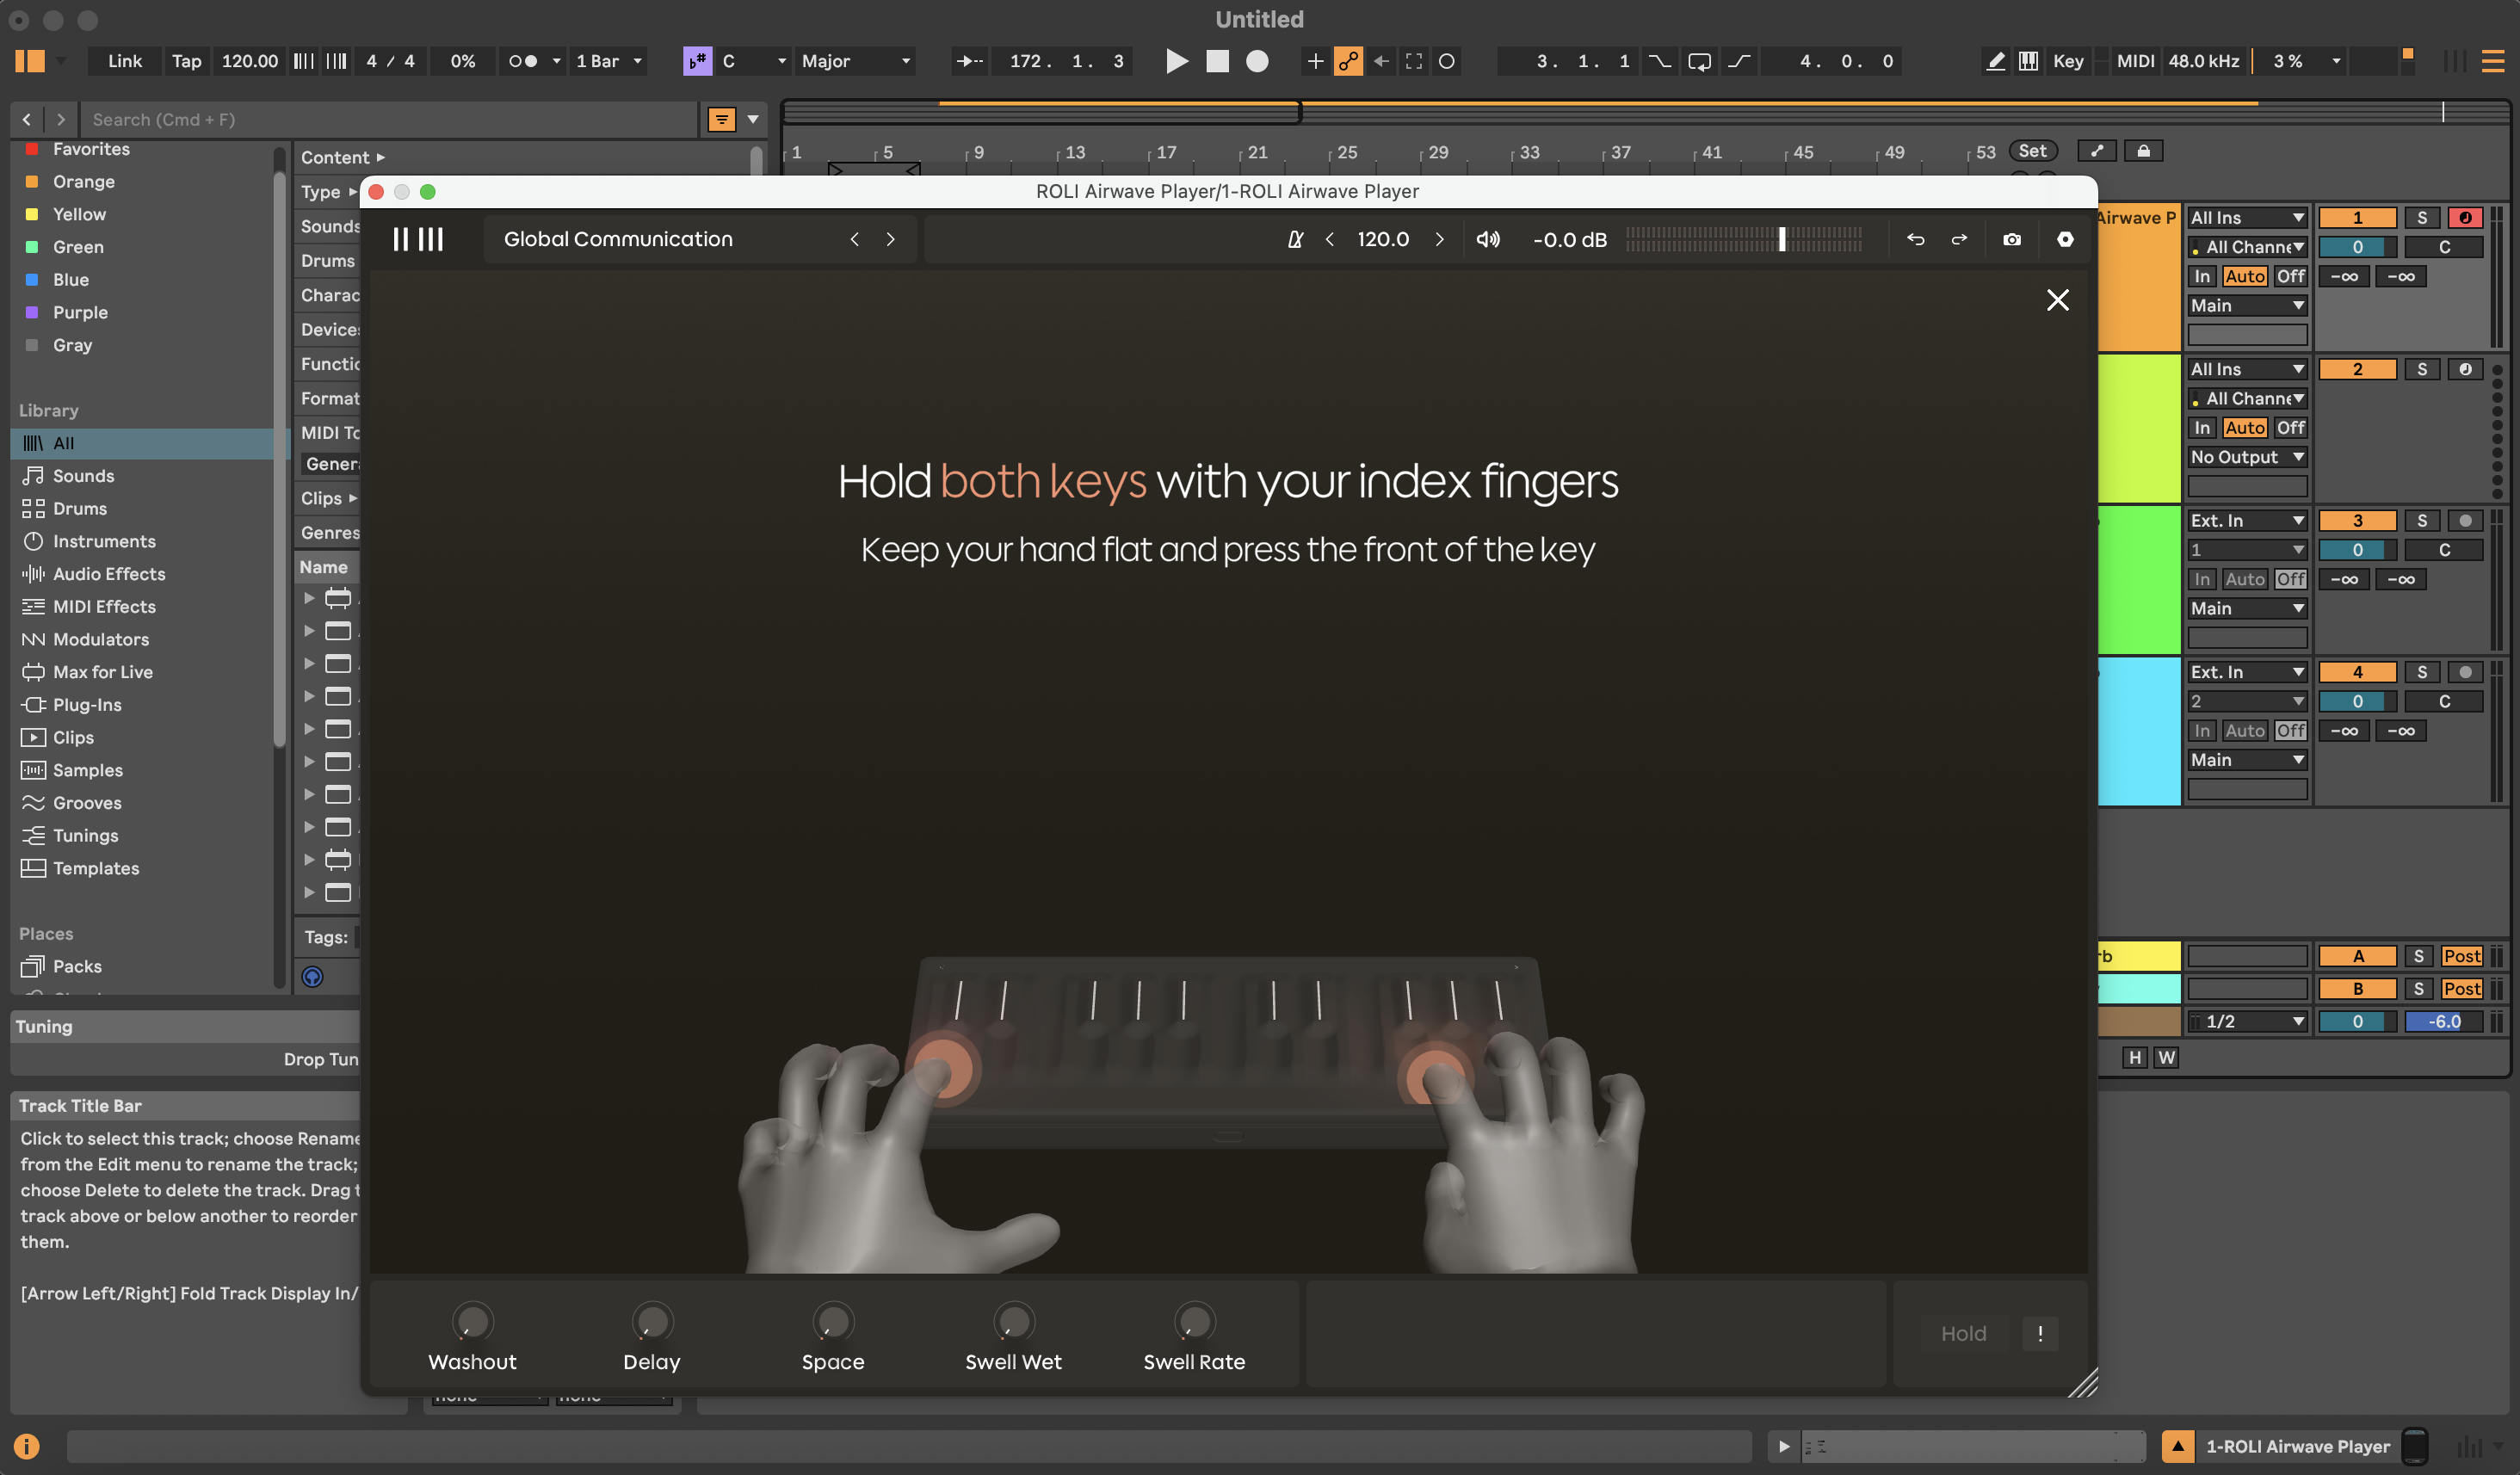Toggle the Draw Mode pencil icon
2520x1475 pixels.
[1995, 61]
